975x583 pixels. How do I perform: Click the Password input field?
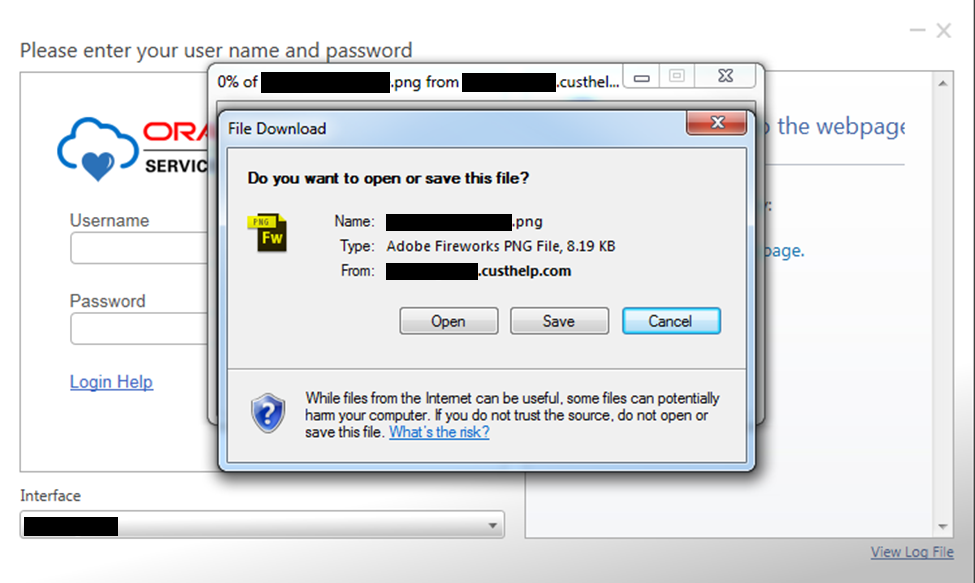click(139, 328)
